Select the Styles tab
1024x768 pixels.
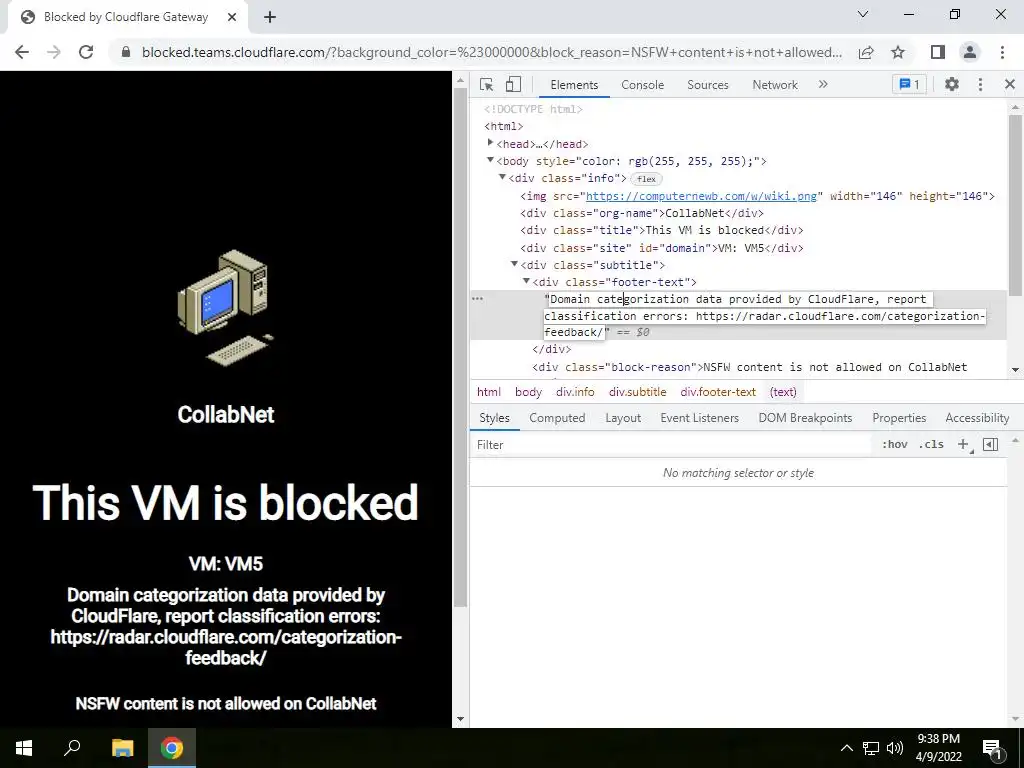pos(494,418)
